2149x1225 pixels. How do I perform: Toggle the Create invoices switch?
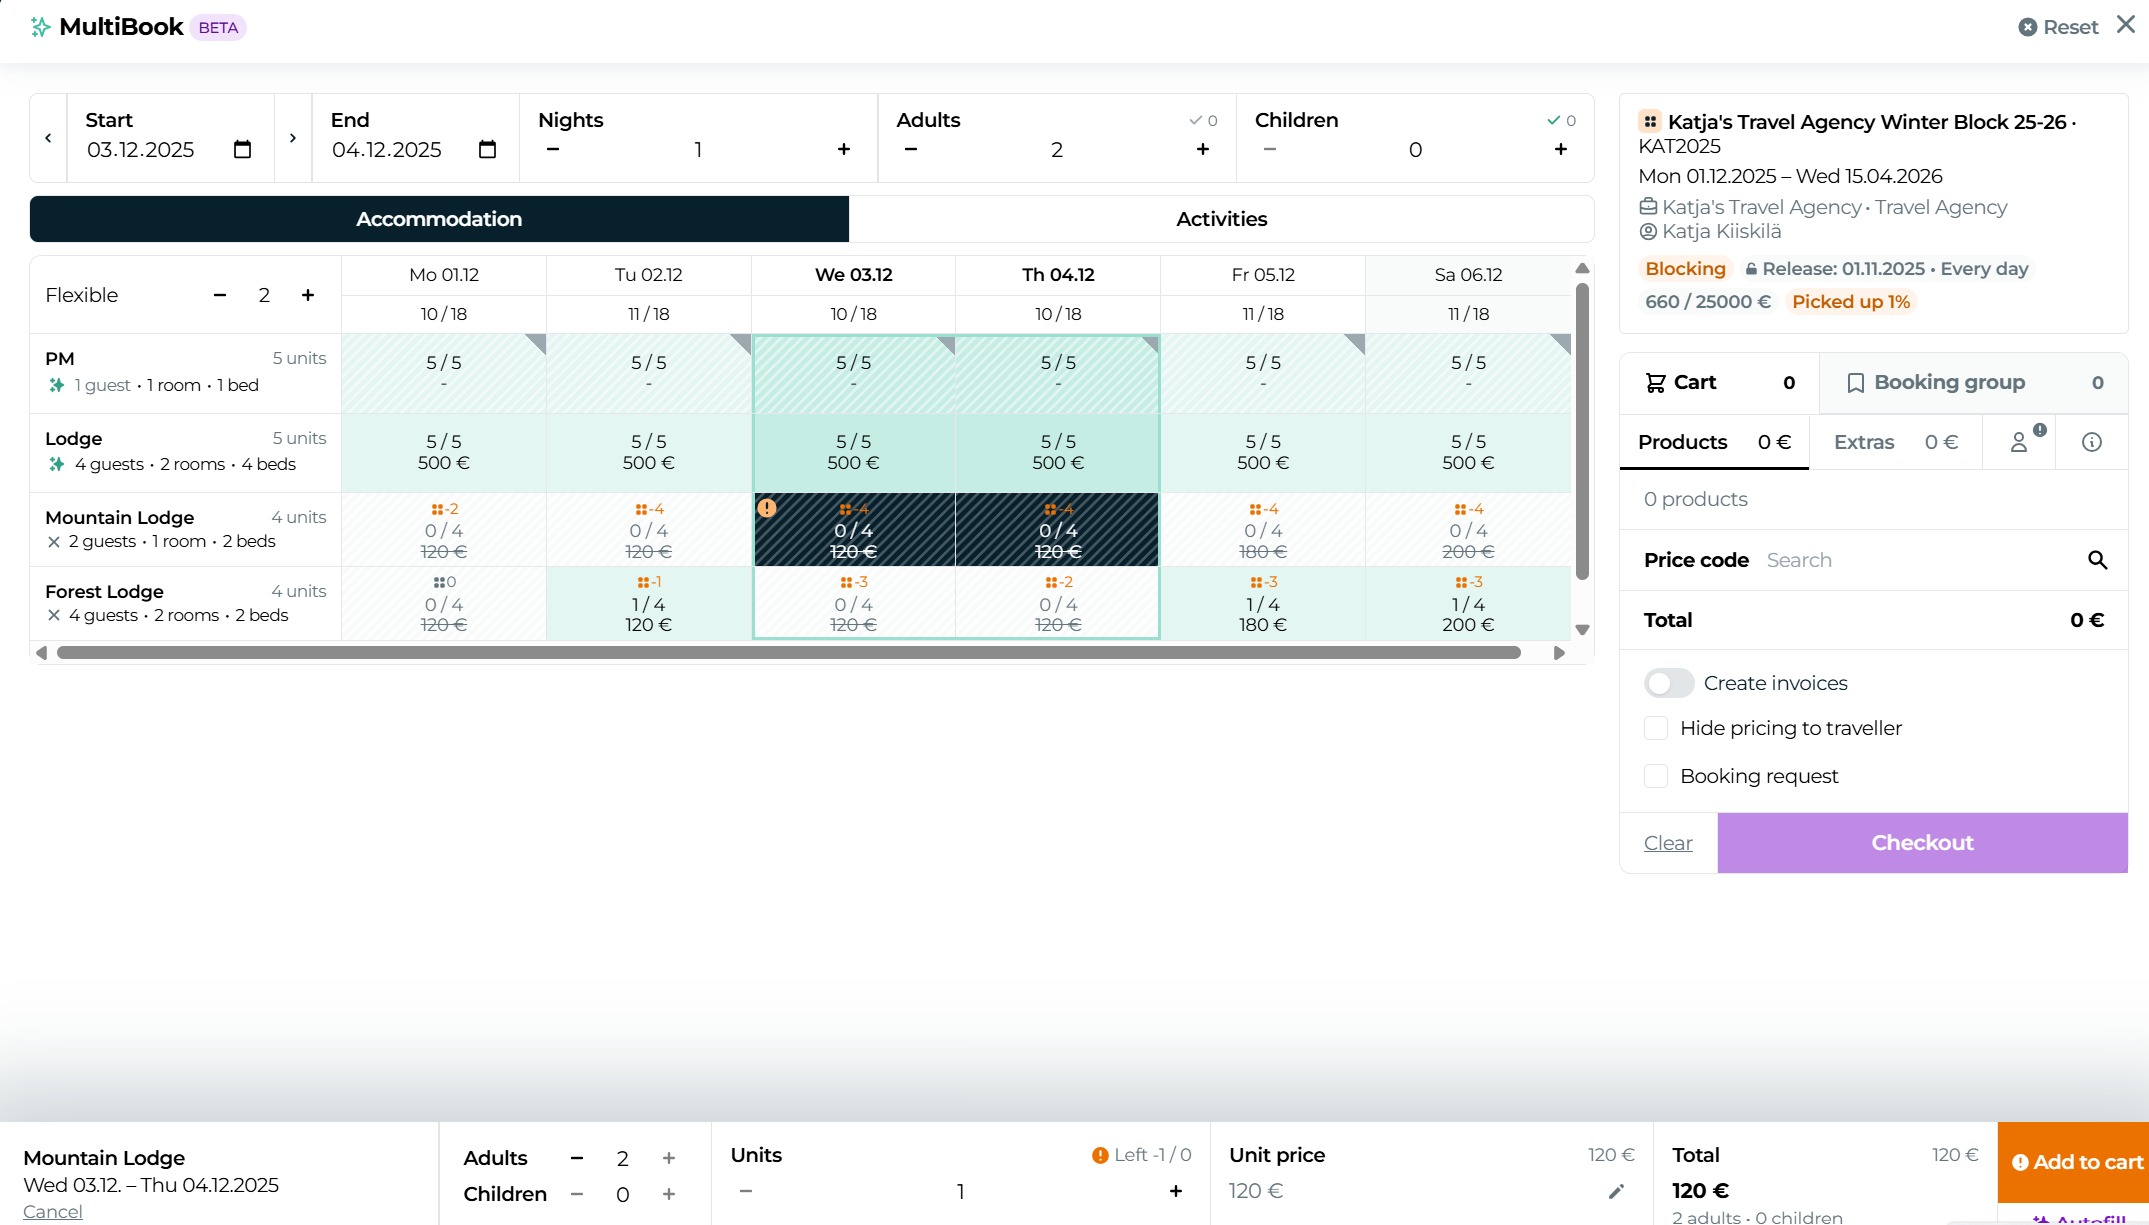(1668, 683)
